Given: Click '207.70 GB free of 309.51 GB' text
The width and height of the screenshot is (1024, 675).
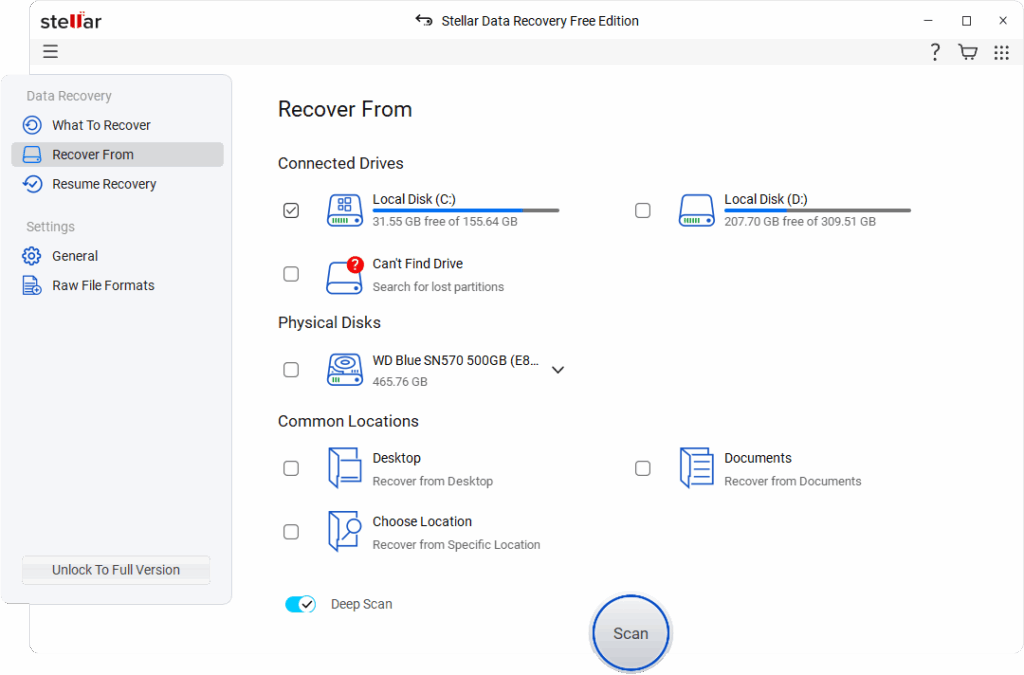Looking at the screenshot, I should [x=800, y=221].
